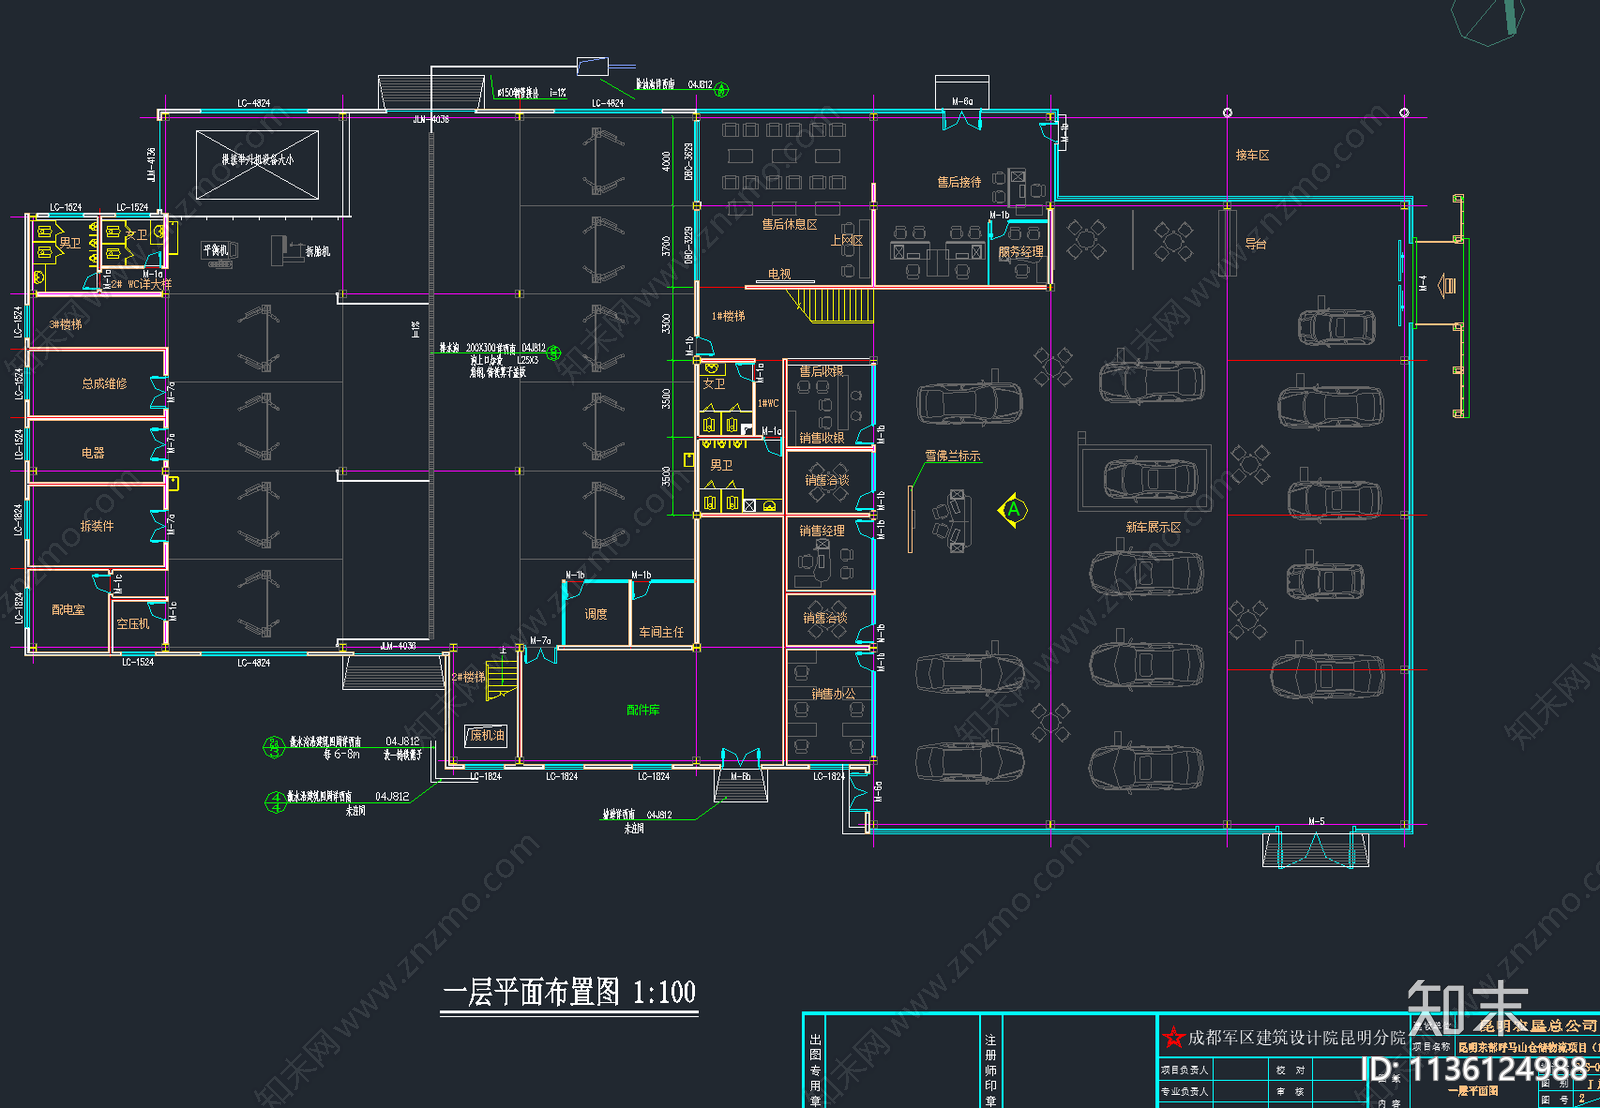Click the 拆胎机 equipment label
Viewport: 1600px width, 1108px height.
coord(317,251)
